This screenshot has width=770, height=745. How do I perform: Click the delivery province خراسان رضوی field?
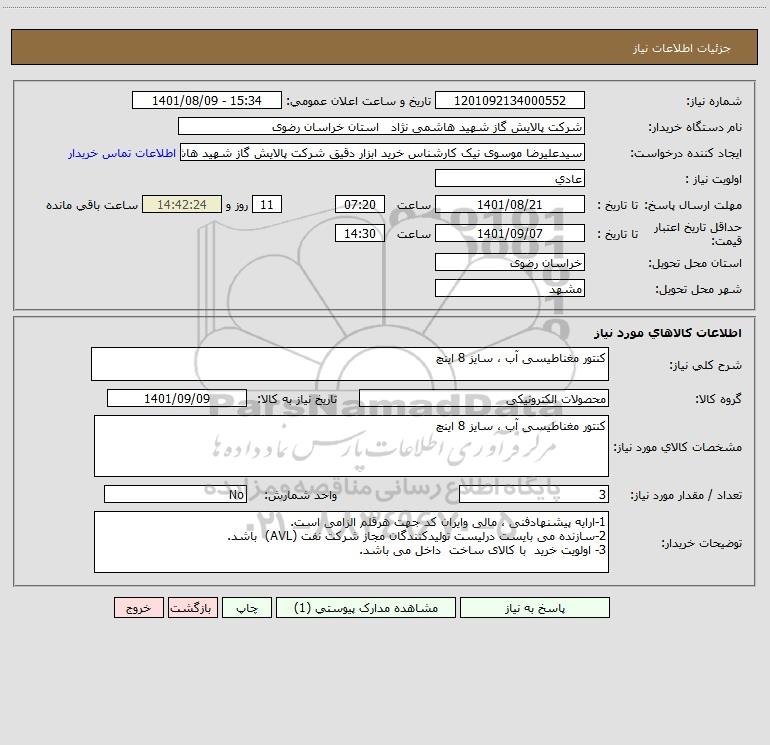pyautogui.click(x=510, y=262)
